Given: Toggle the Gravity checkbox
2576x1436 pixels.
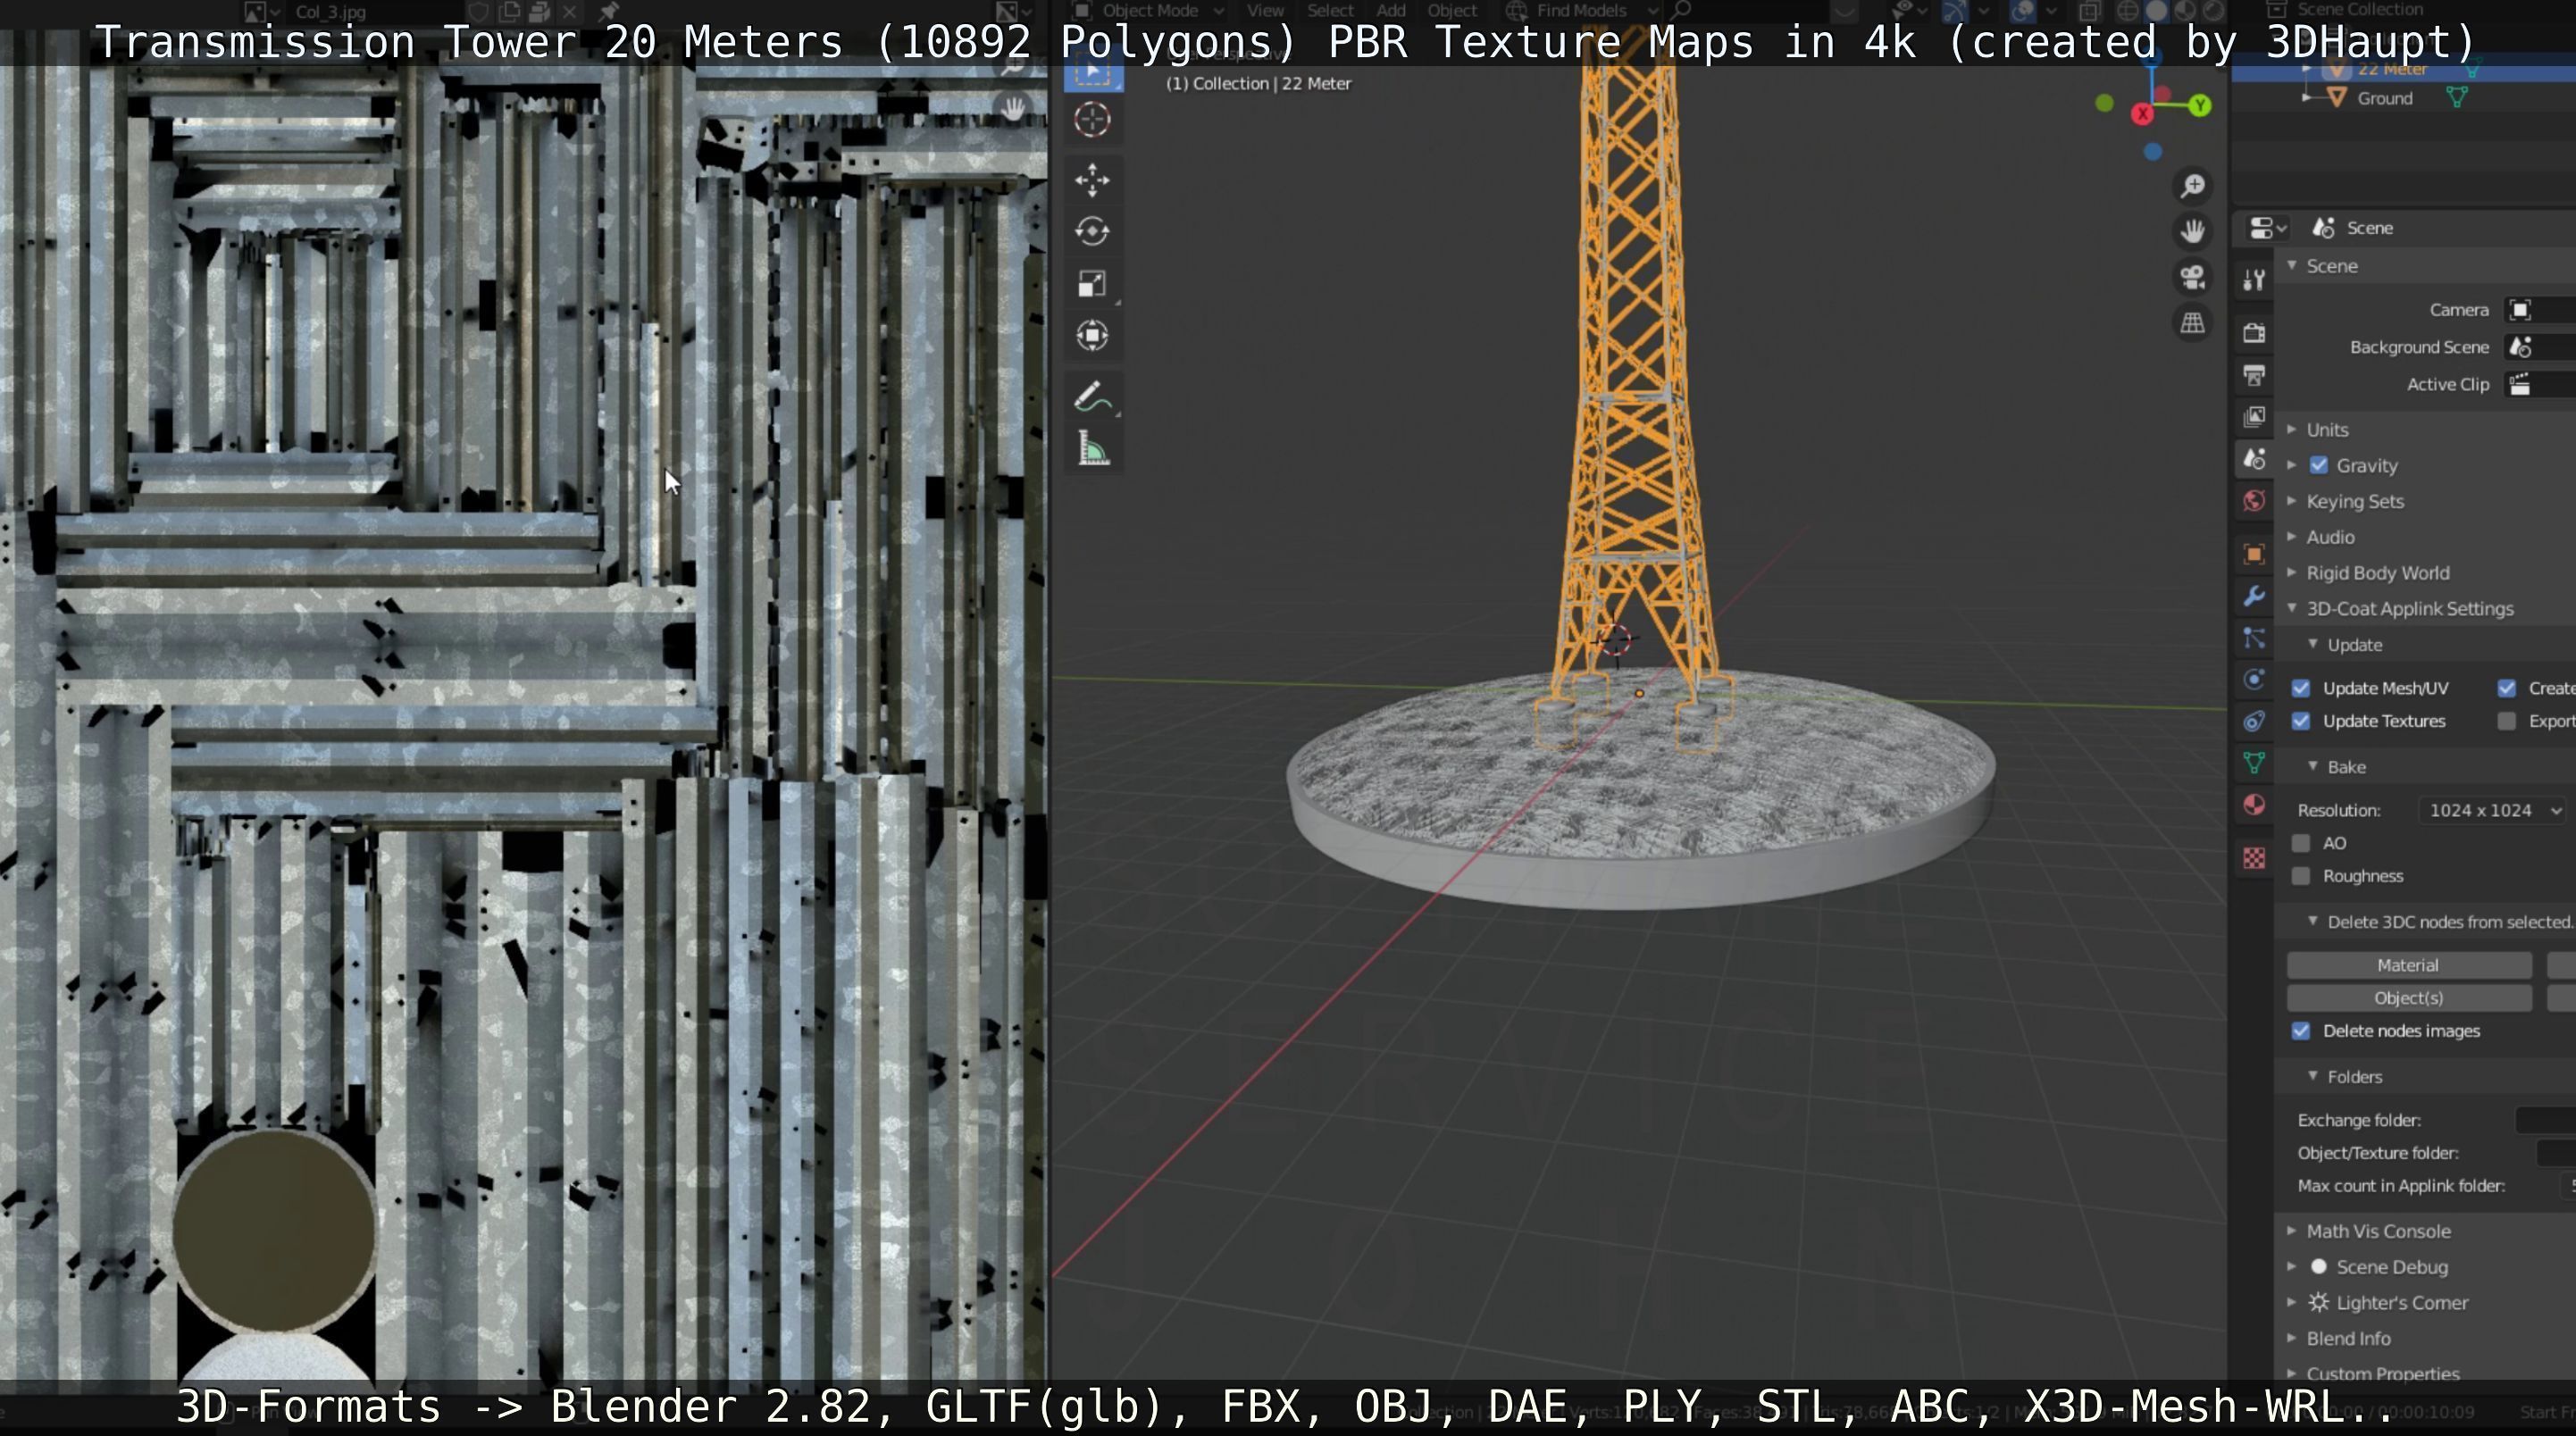Looking at the screenshot, I should [x=2319, y=465].
